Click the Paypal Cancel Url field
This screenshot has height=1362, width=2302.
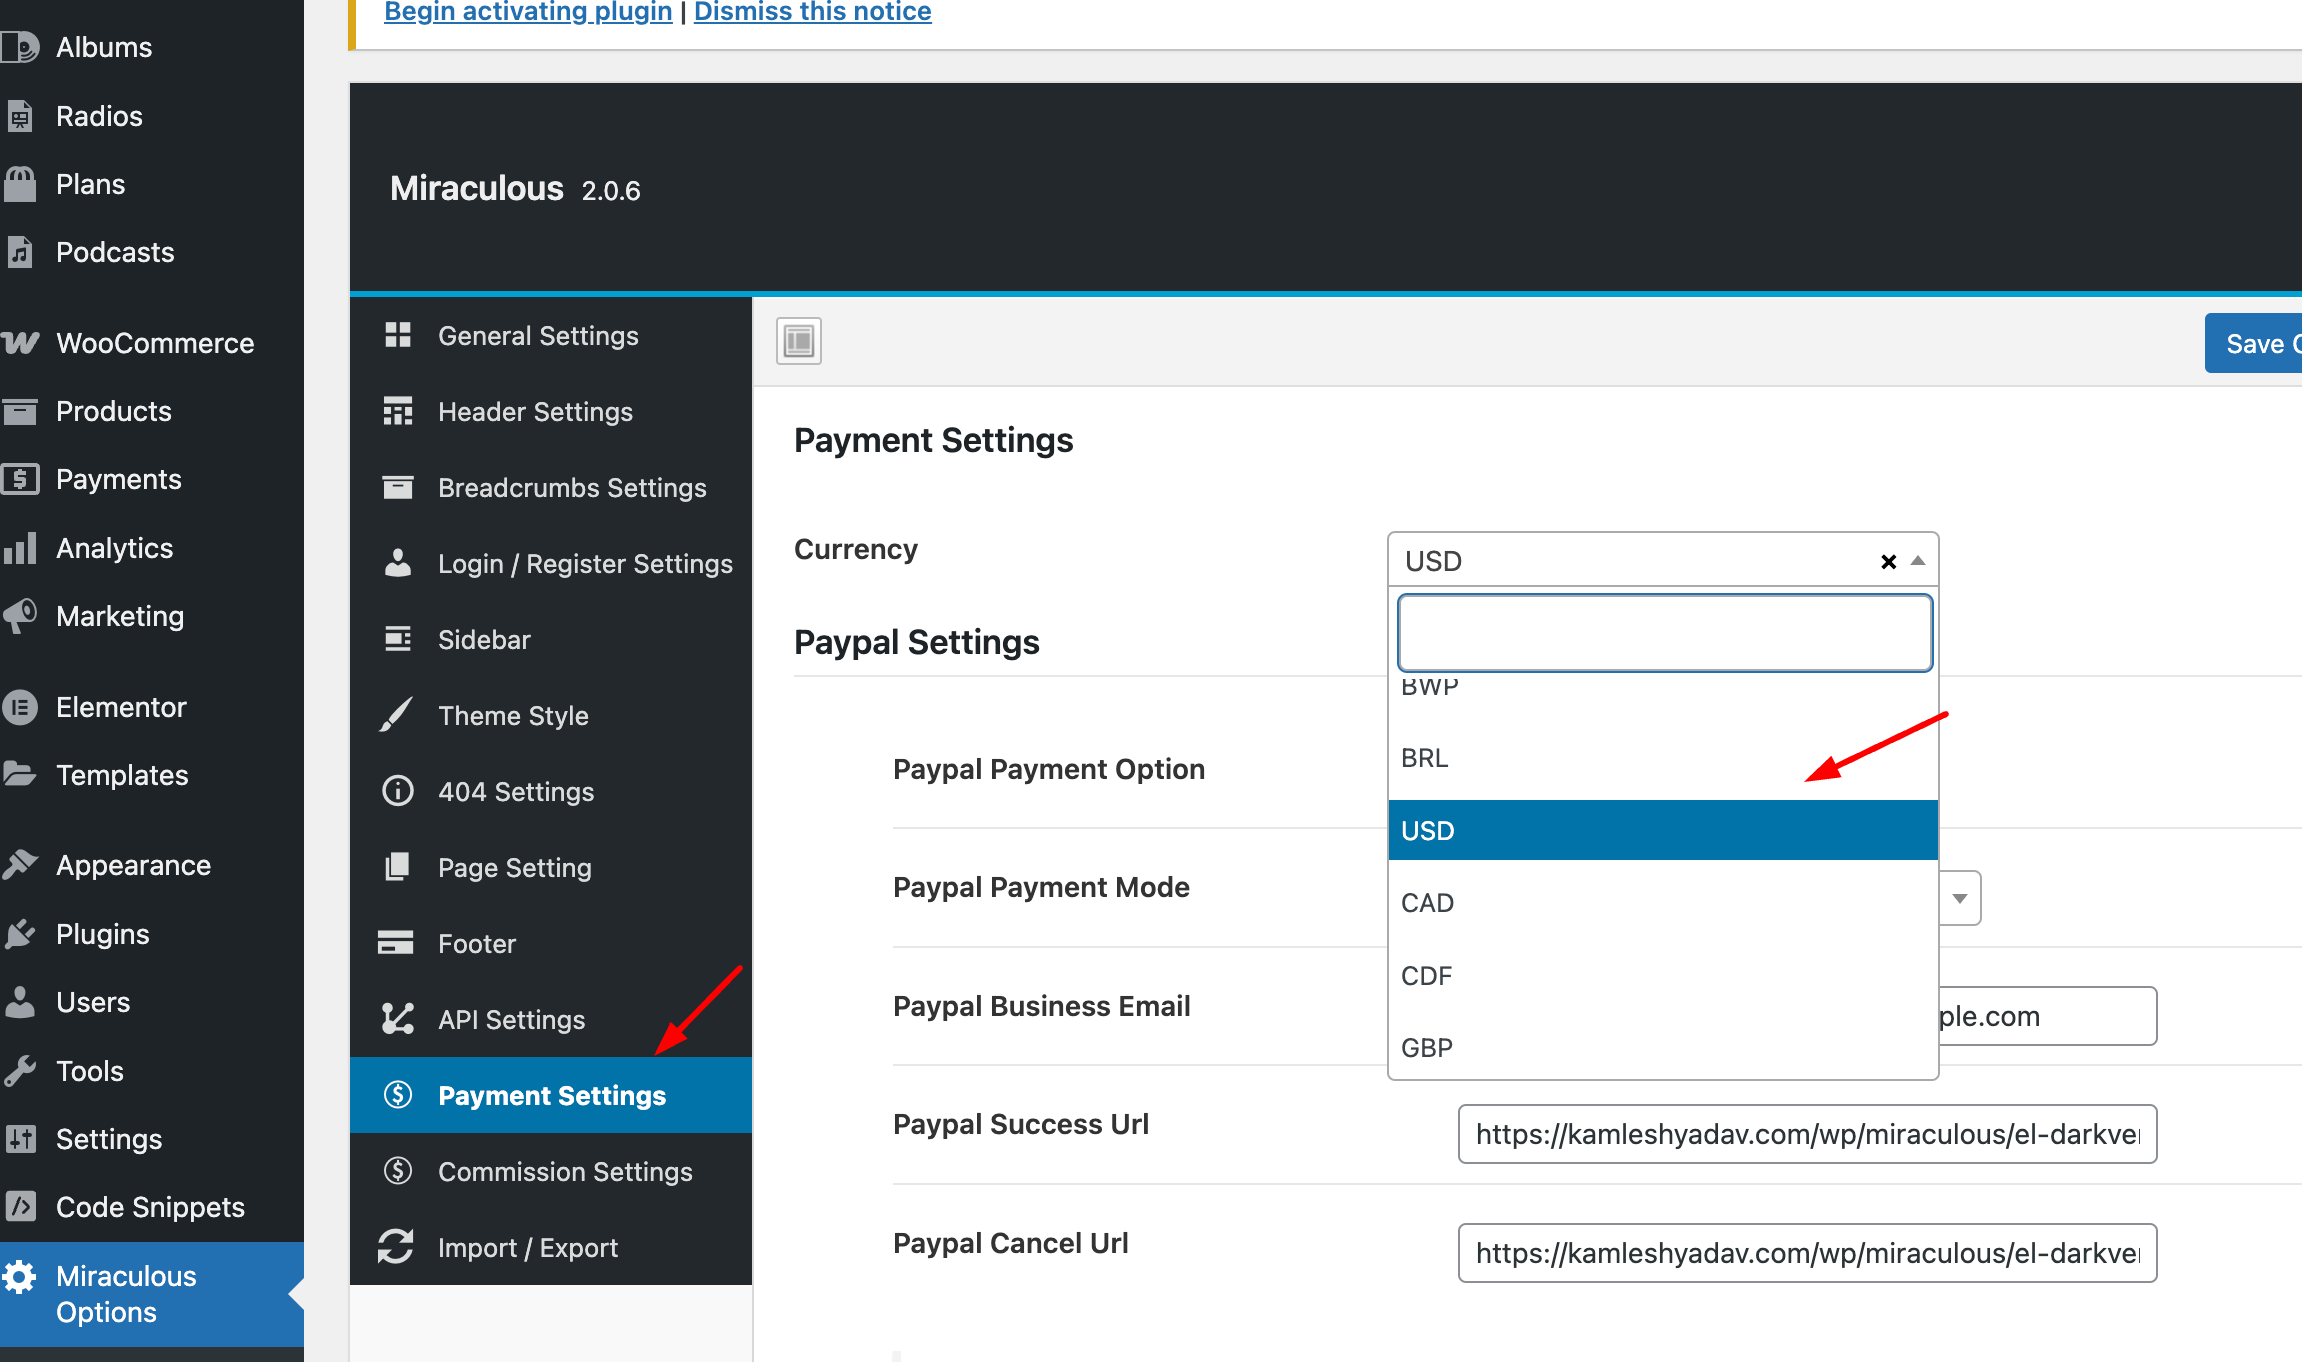click(x=1807, y=1253)
